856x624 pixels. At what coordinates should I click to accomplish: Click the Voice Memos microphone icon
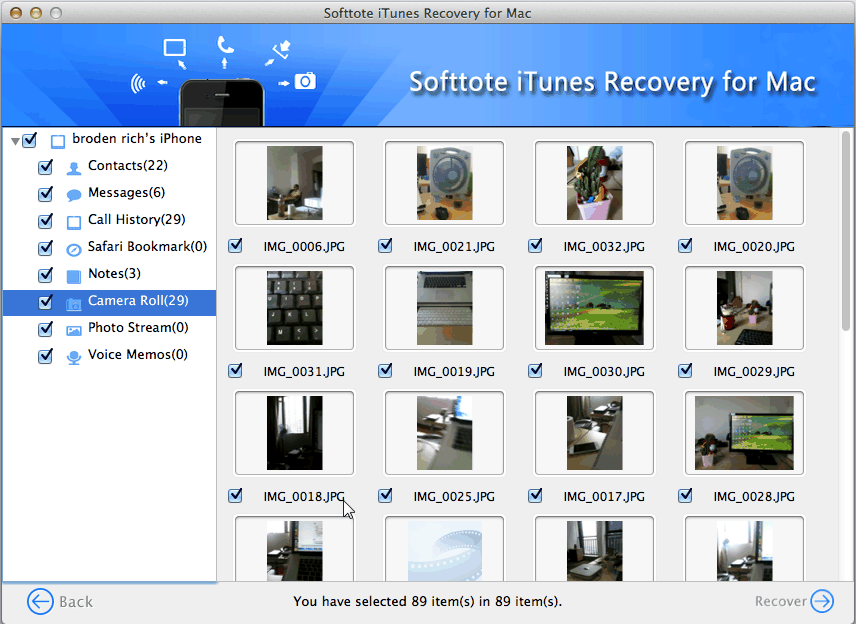click(x=74, y=356)
